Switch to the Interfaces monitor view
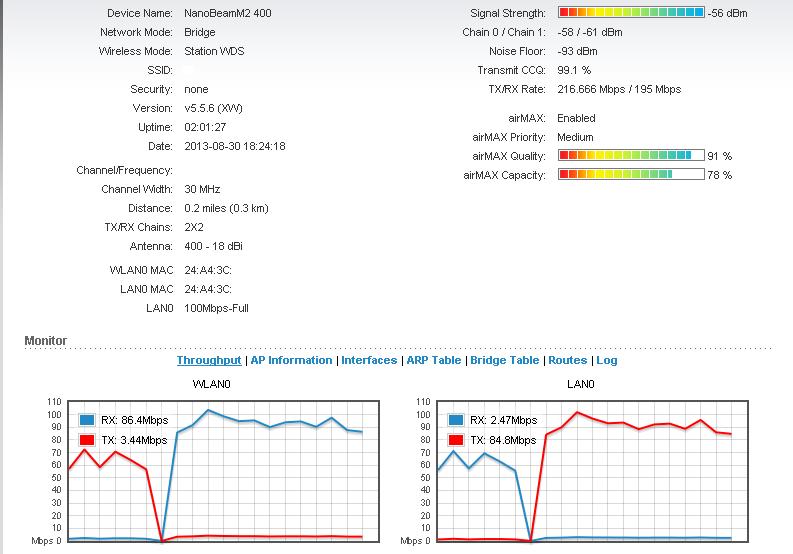The height and width of the screenshot is (554, 793). [369, 360]
